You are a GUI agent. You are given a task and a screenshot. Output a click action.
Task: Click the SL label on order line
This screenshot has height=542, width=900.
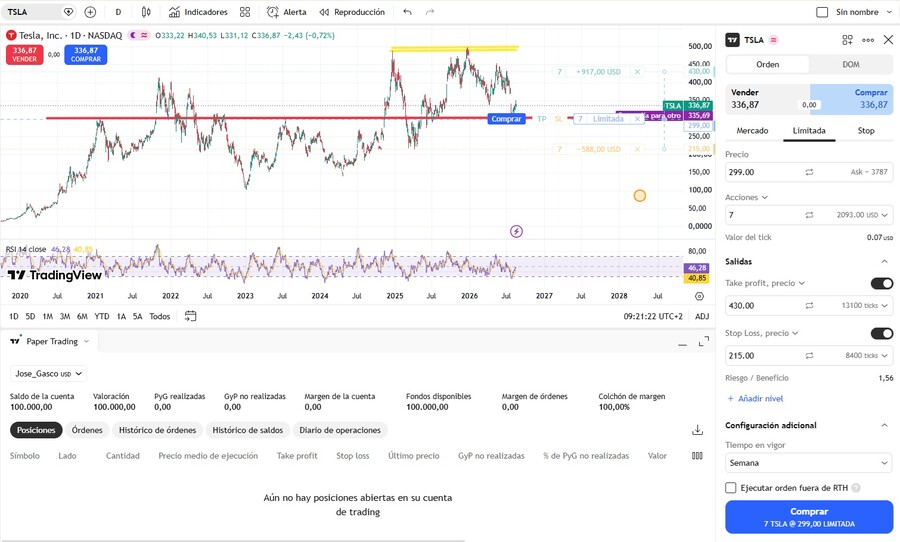tap(558, 119)
